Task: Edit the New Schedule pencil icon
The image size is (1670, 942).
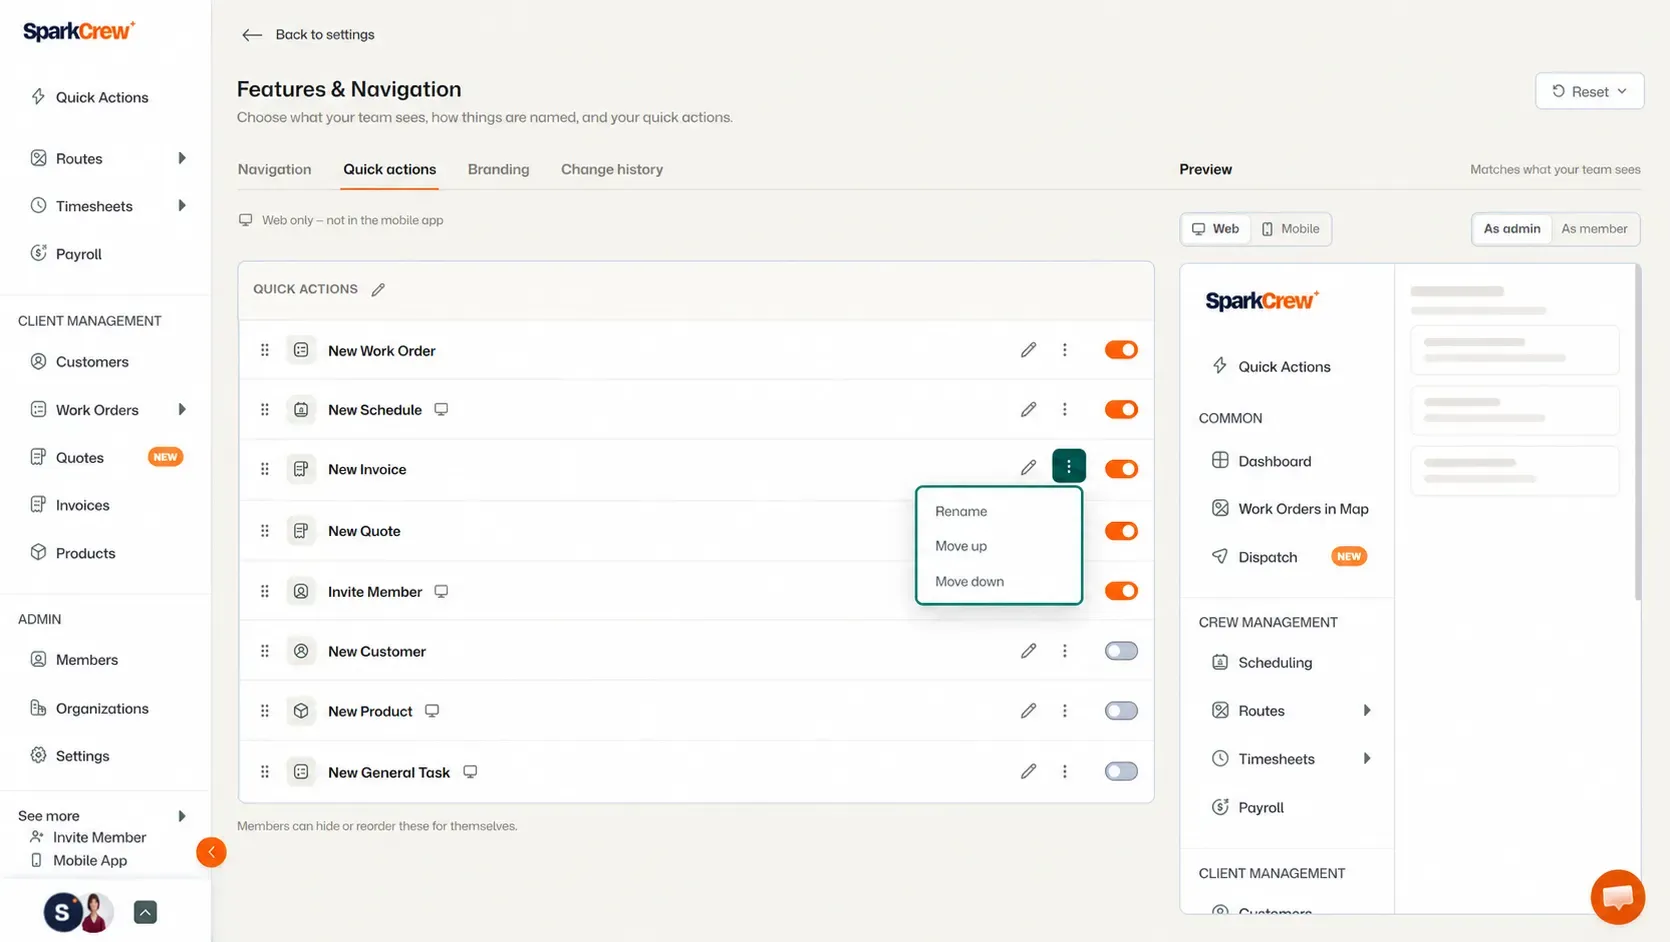Action: coord(1028,409)
